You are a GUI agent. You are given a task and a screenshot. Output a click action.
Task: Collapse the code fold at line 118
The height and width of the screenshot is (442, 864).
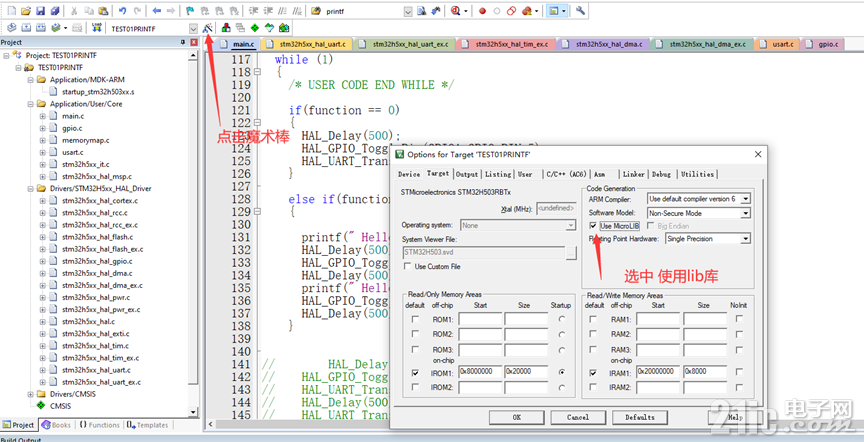(257, 72)
